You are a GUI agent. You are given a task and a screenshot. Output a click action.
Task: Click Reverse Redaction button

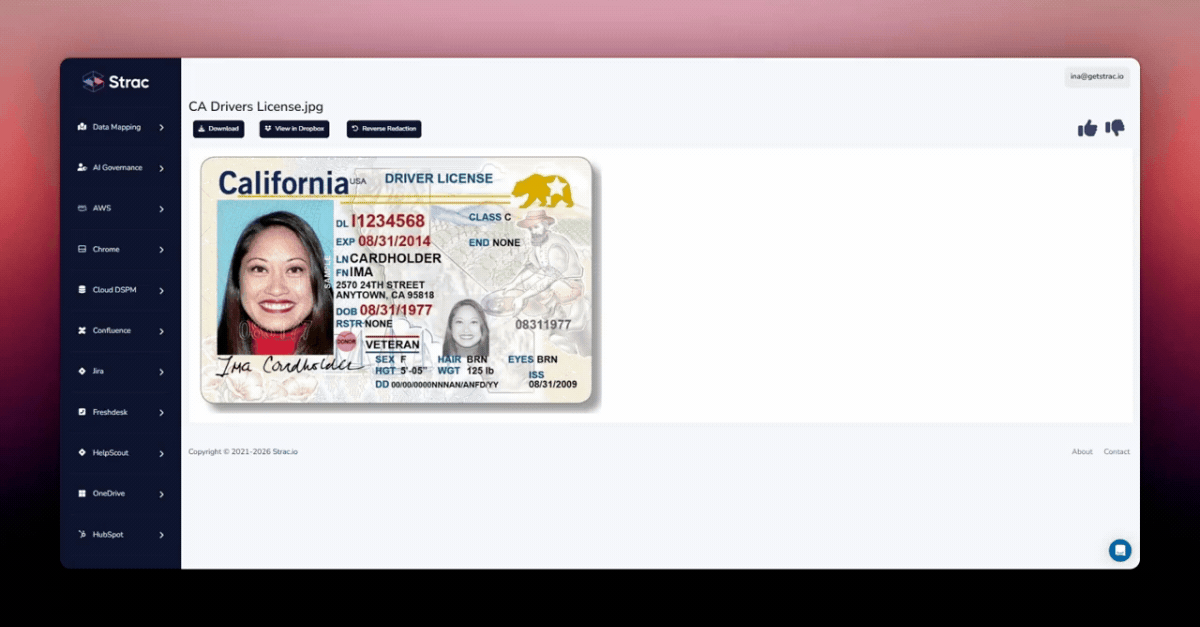point(384,129)
